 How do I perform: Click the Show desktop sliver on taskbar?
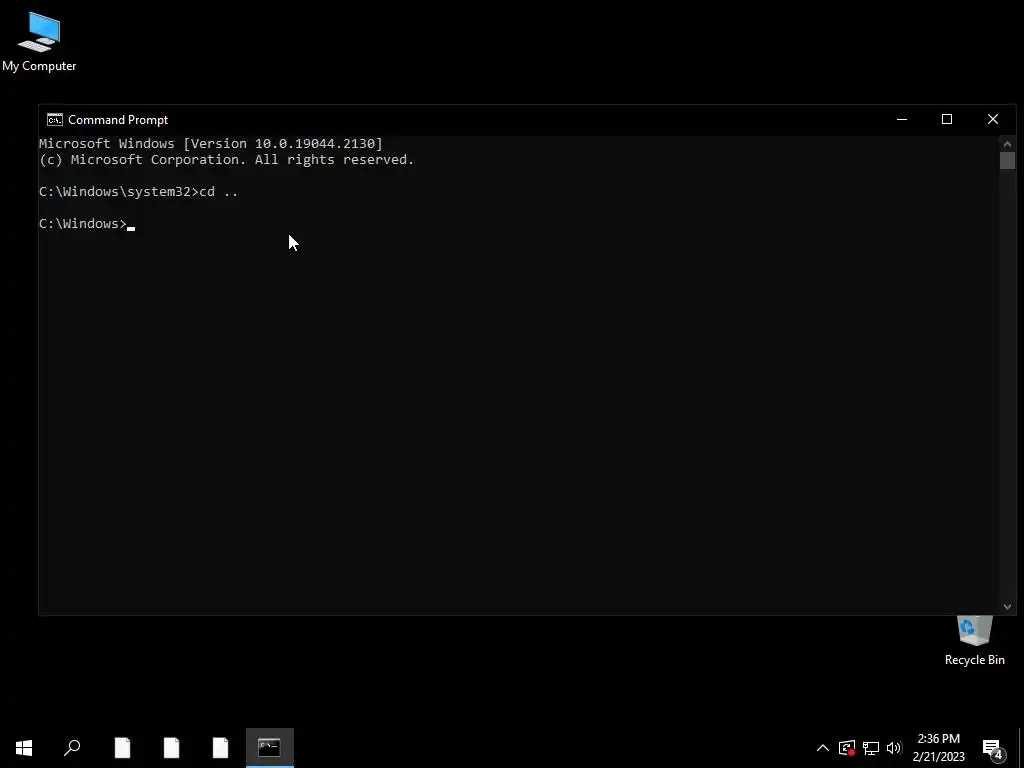[1021, 748]
